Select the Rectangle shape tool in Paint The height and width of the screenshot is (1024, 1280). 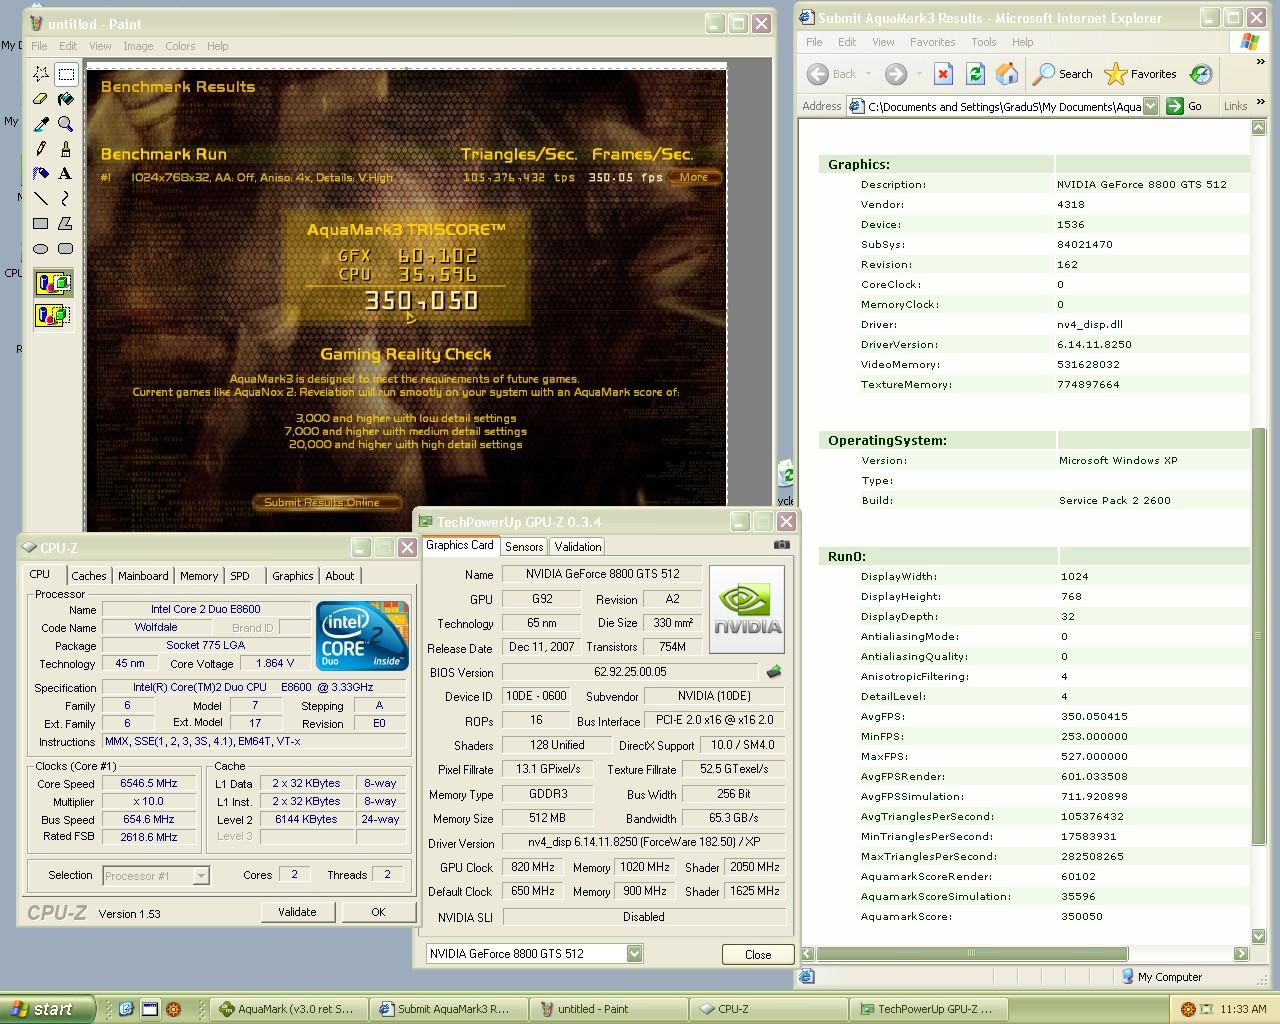(41, 224)
